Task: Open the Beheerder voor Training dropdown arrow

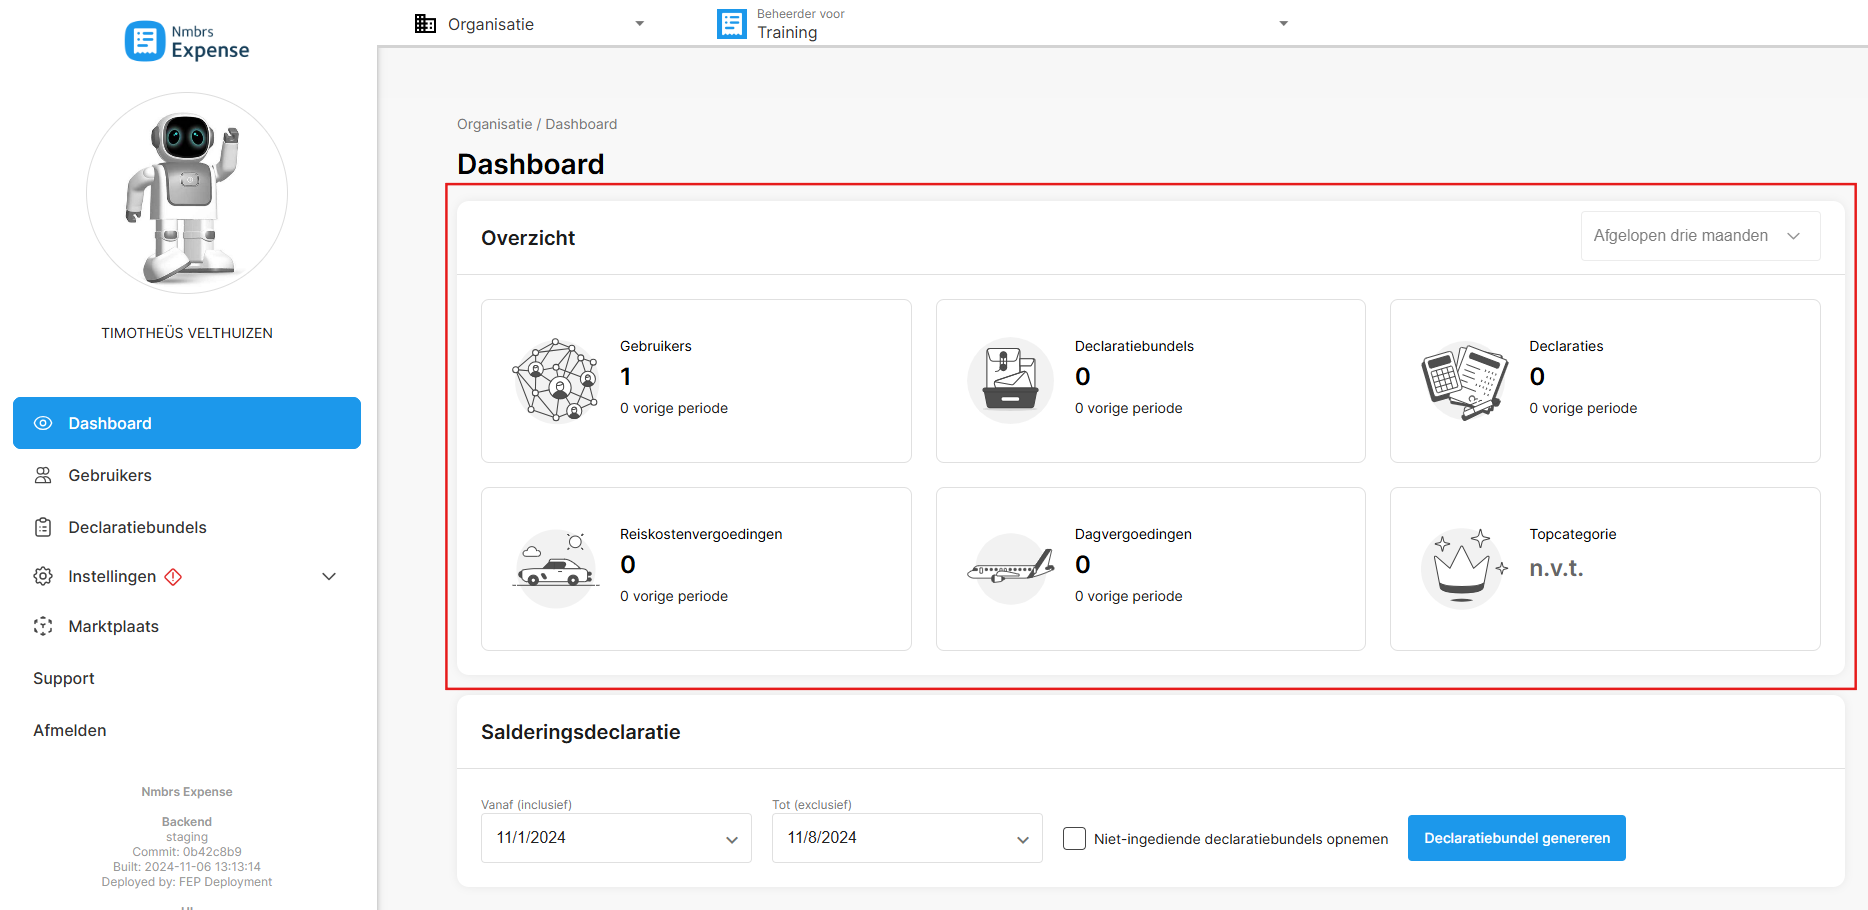Action: [1284, 23]
